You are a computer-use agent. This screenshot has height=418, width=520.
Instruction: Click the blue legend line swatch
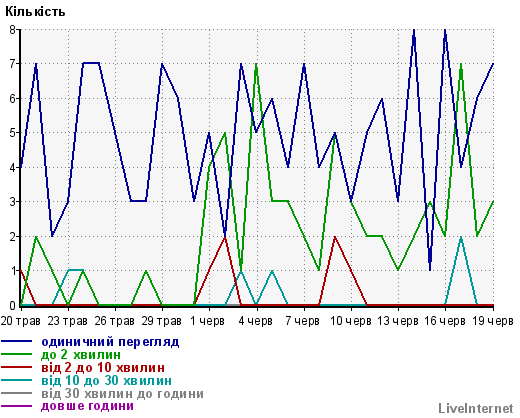click(x=17, y=341)
